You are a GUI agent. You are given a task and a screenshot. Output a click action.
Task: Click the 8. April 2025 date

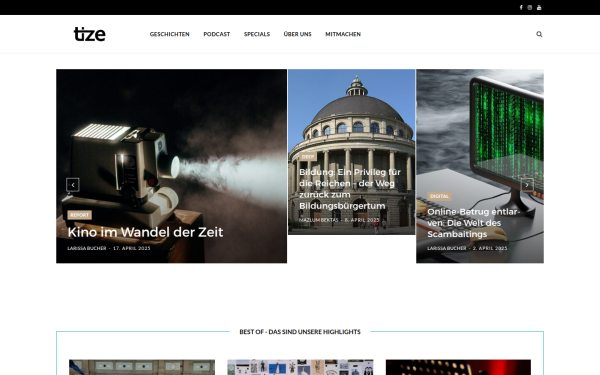[x=362, y=220]
